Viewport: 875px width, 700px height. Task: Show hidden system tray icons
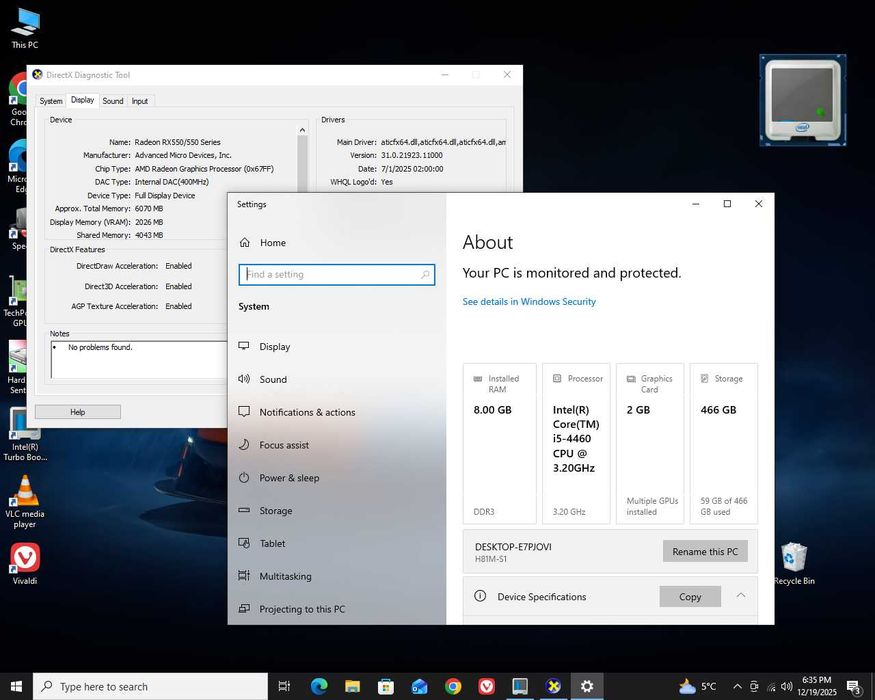737,686
